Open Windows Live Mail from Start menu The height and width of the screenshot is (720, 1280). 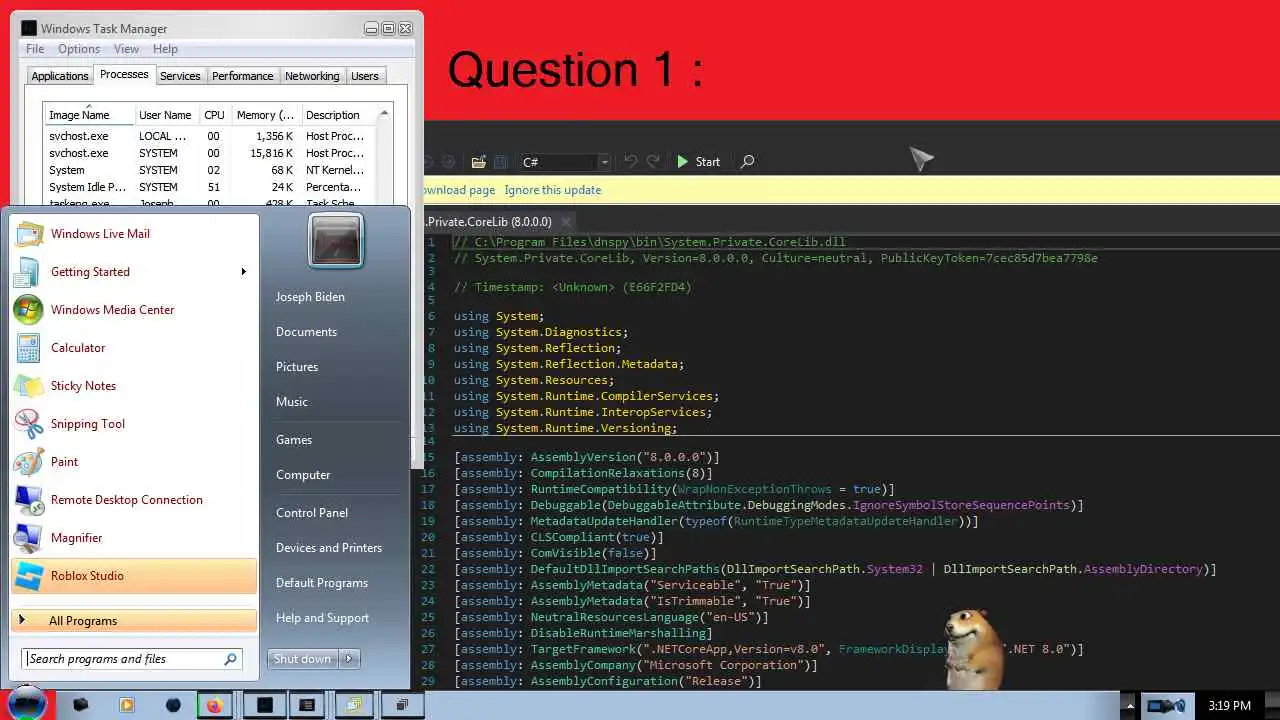pyautogui.click(x=134, y=234)
